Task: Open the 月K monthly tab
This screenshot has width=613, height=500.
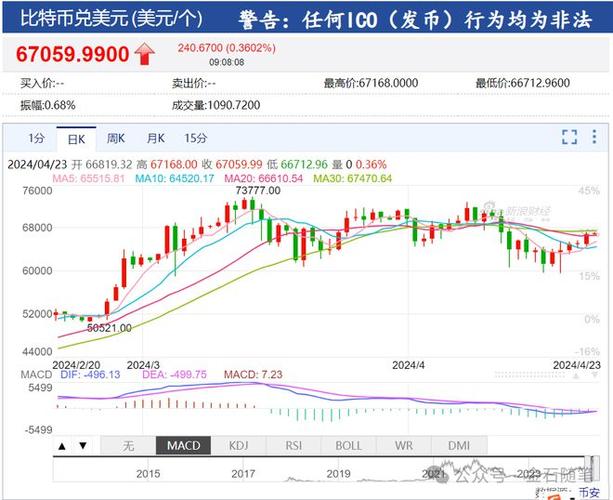Action: click(x=156, y=138)
